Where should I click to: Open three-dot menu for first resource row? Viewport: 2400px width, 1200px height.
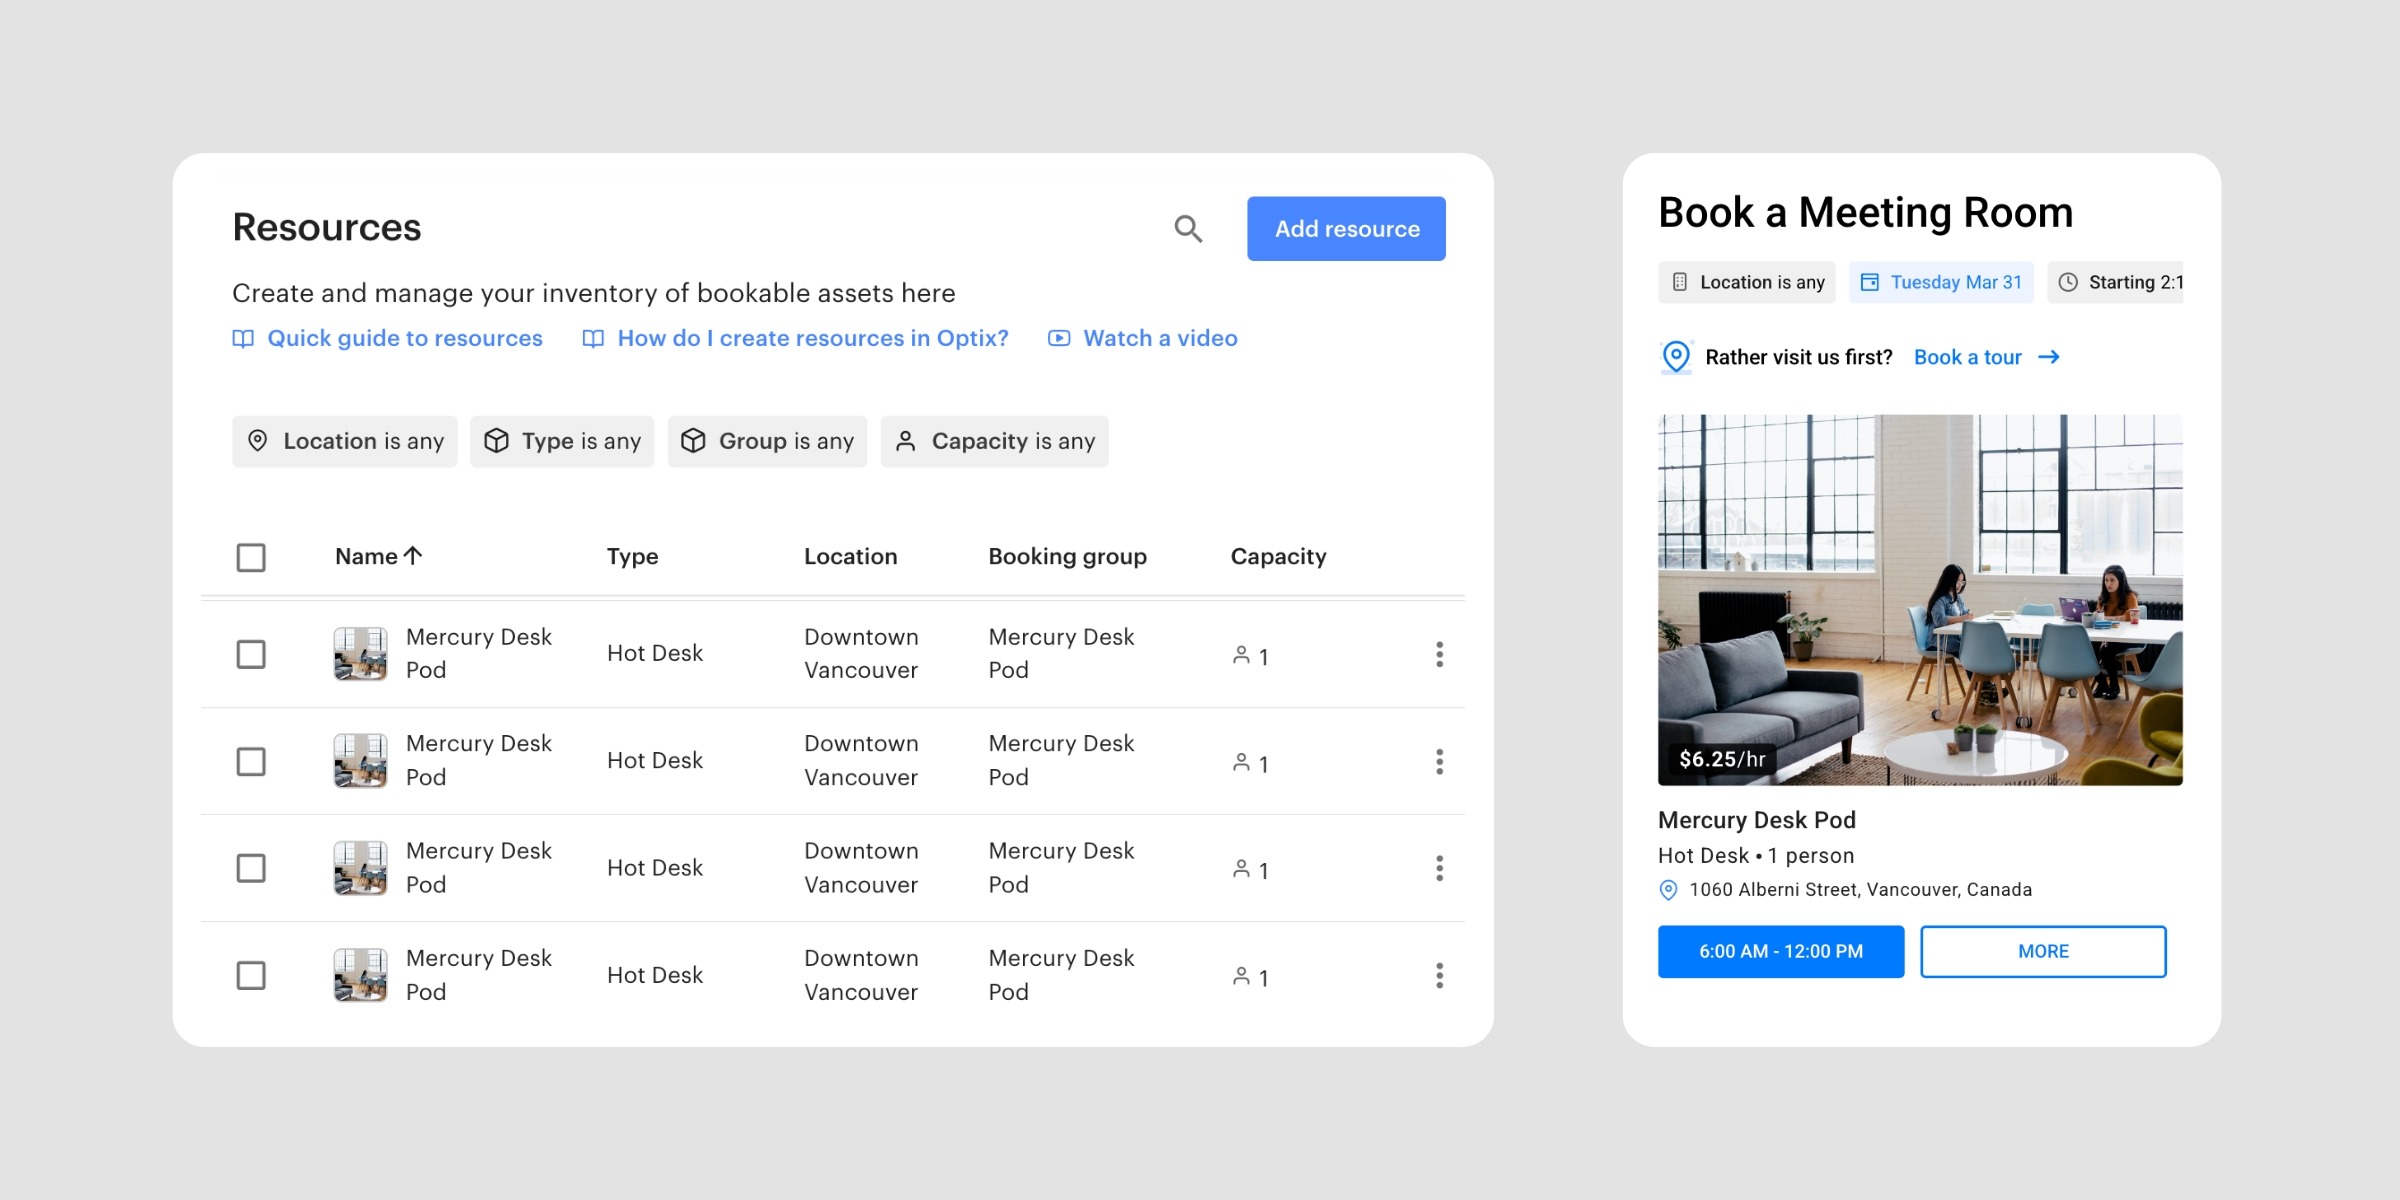click(1439, 655)
